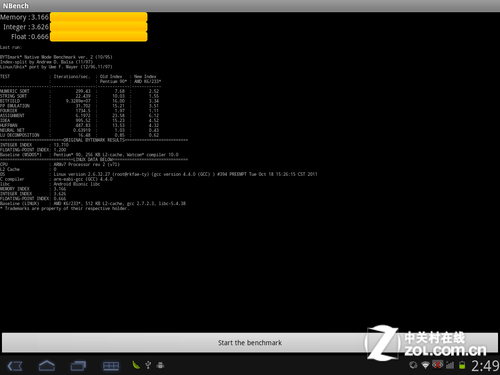Tap the green leaf notification icon
Screen dimensions: 500x375
coord(136,365)
